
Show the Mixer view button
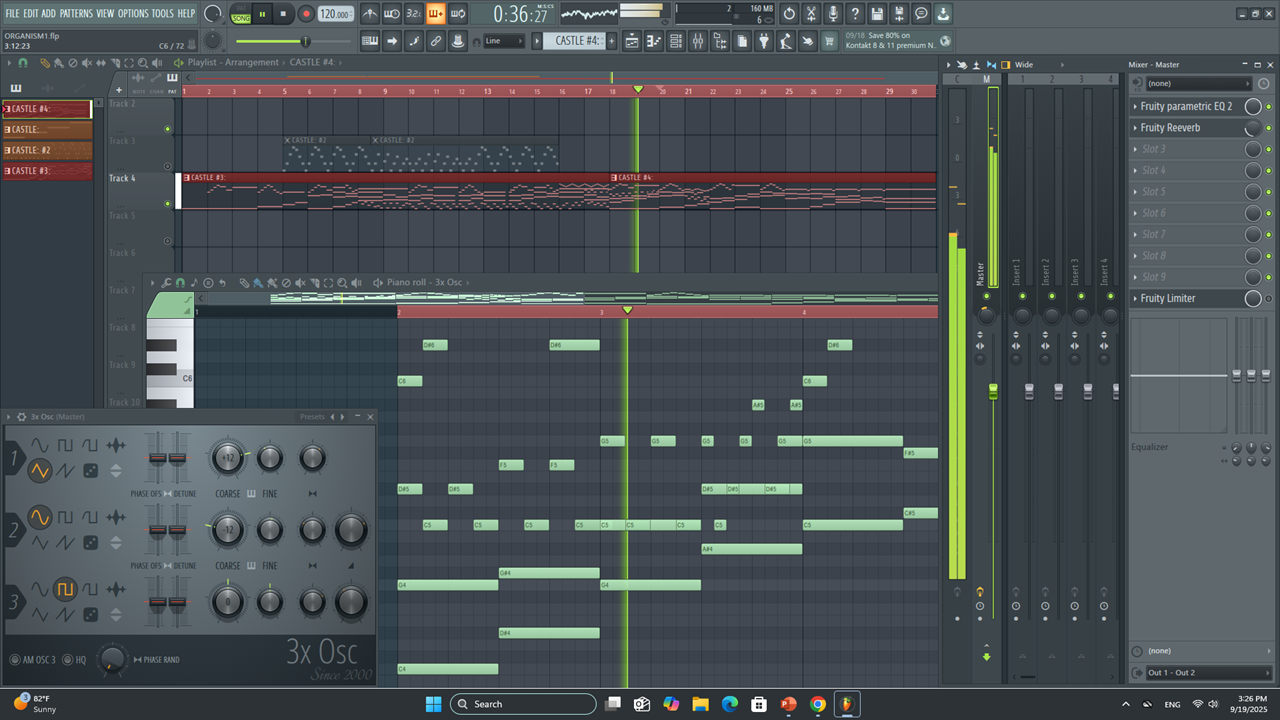click(x=698, y=41)
